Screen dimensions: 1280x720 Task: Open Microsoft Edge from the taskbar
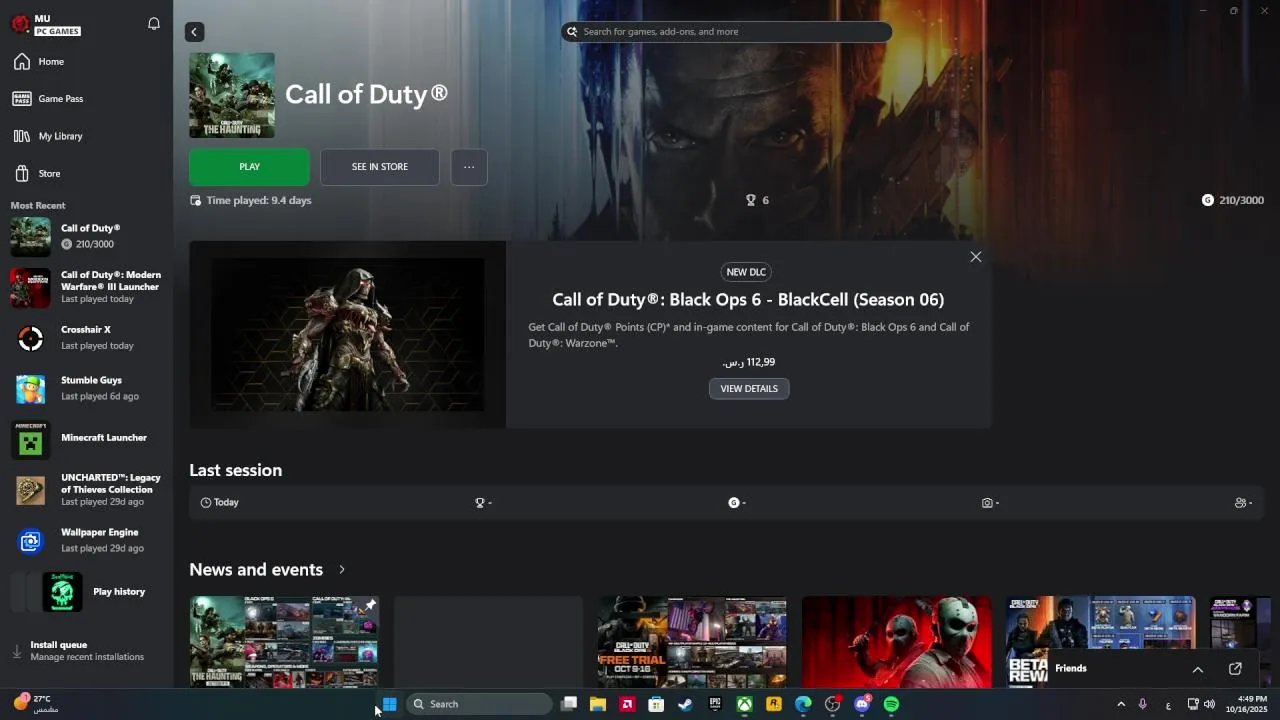tap(803, 704)
